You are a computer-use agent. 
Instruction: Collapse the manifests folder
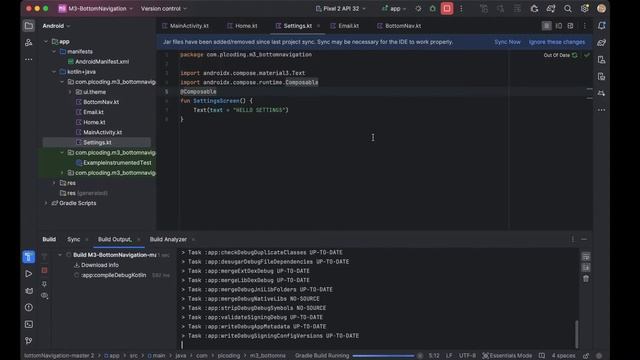coord(54,52)
